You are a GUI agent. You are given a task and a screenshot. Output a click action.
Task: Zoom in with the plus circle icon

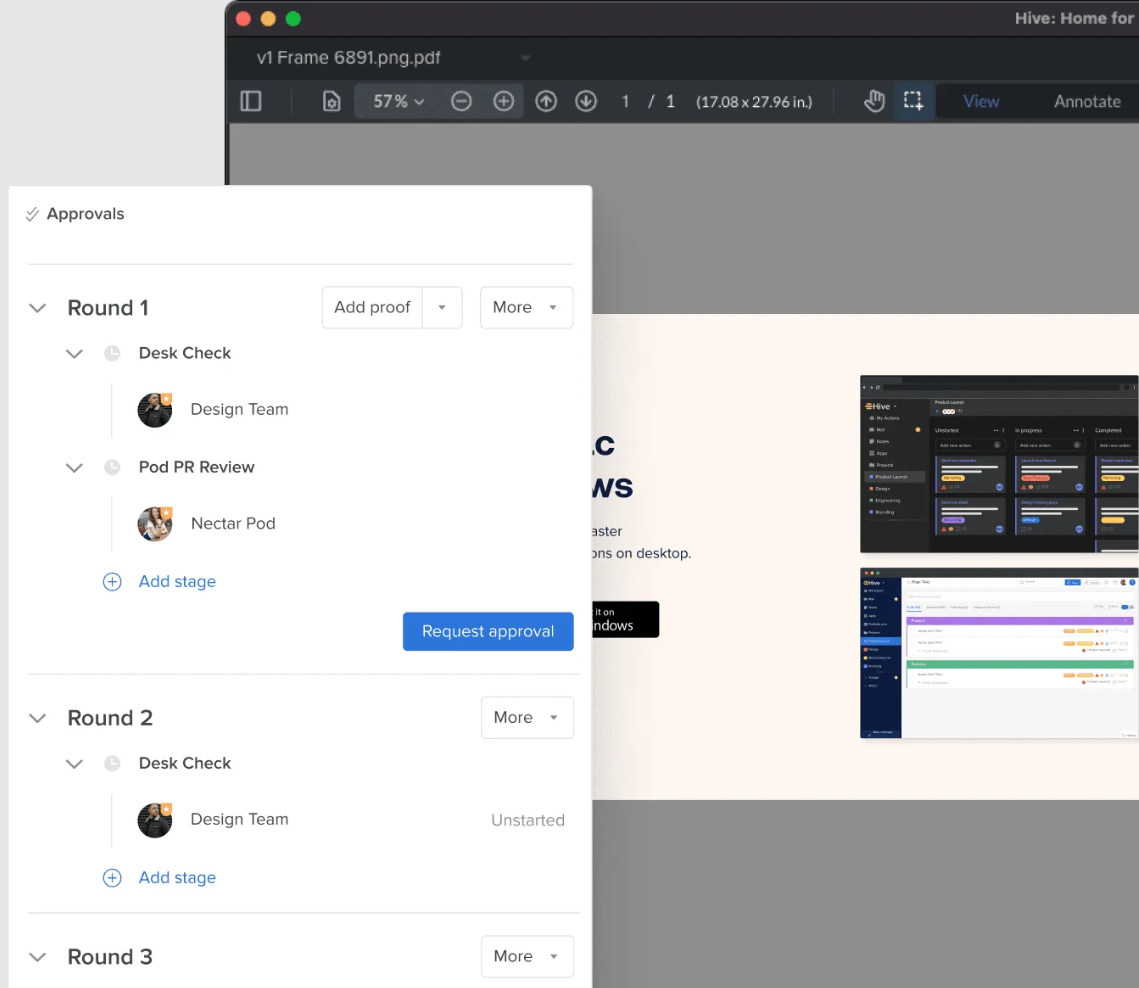coord(503,101)
